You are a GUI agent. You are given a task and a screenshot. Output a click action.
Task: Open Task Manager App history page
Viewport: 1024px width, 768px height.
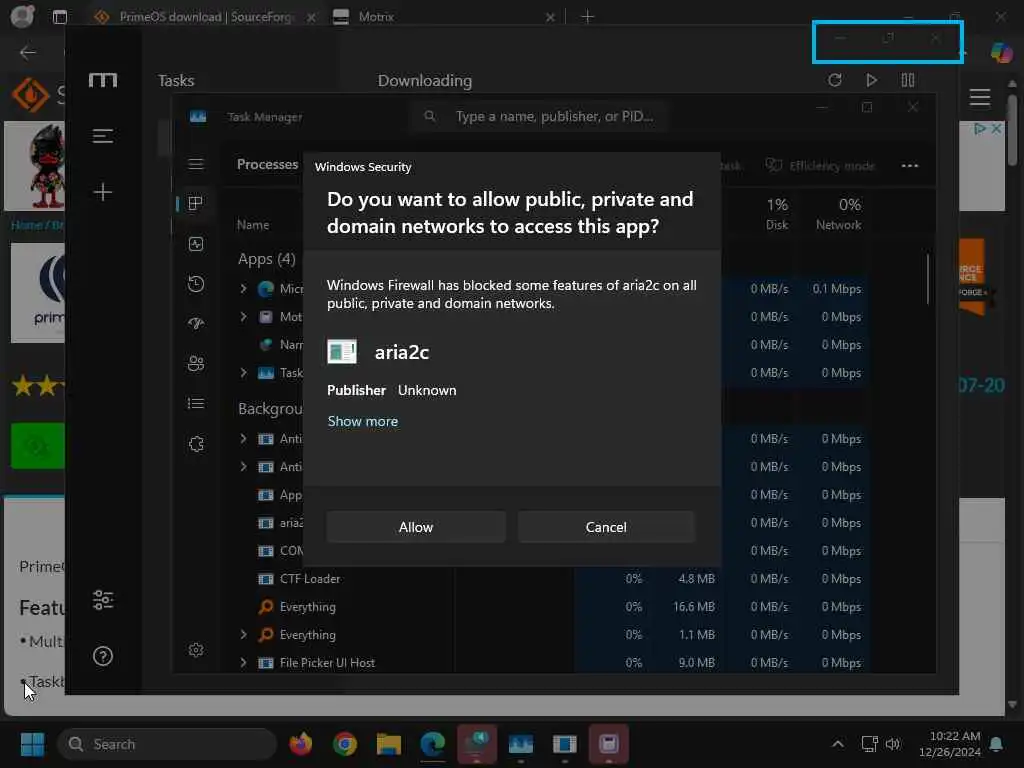pos(195,283)
